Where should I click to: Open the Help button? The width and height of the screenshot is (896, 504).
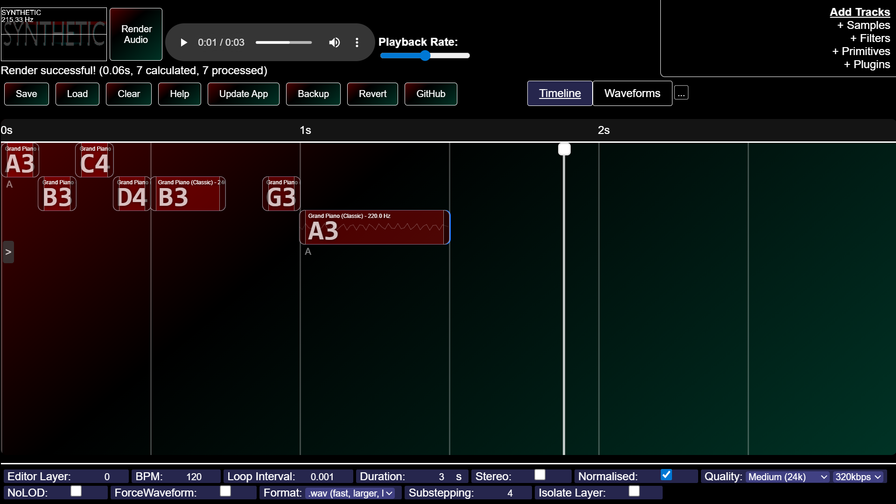pos(179,94)
